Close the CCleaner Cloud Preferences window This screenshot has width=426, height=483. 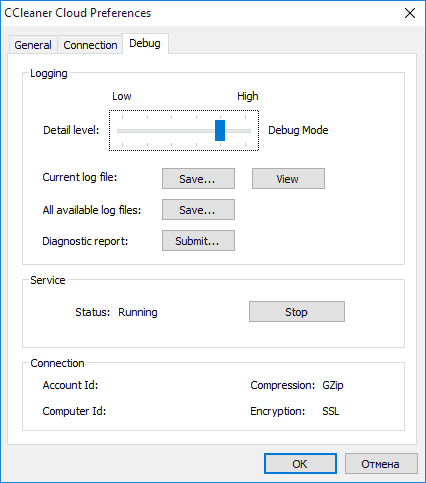pos(410,13)
